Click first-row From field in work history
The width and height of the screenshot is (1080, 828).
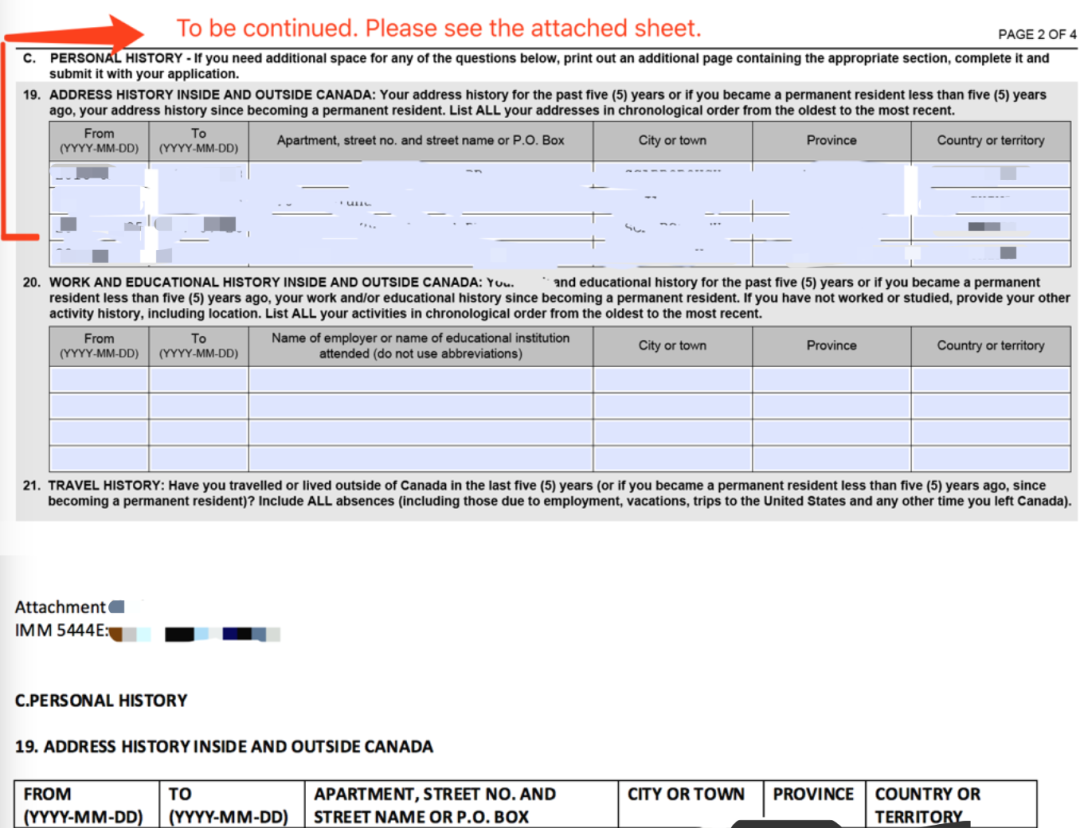[99, 380]
